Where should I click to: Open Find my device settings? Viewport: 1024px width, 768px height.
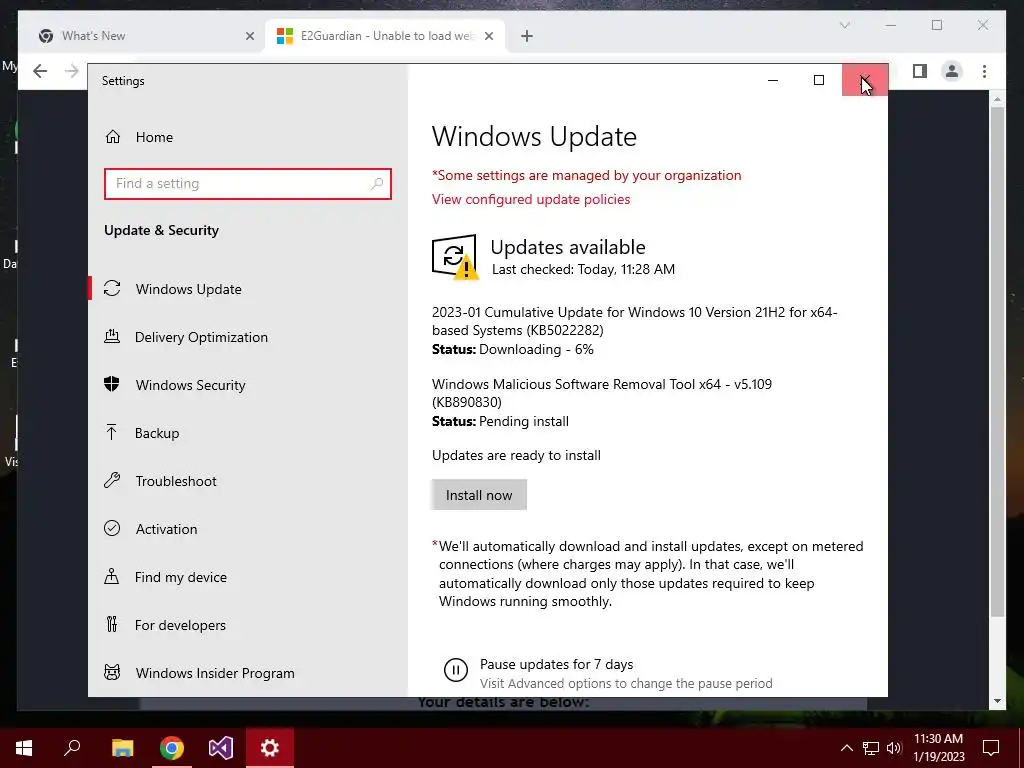tap(180, 577)
